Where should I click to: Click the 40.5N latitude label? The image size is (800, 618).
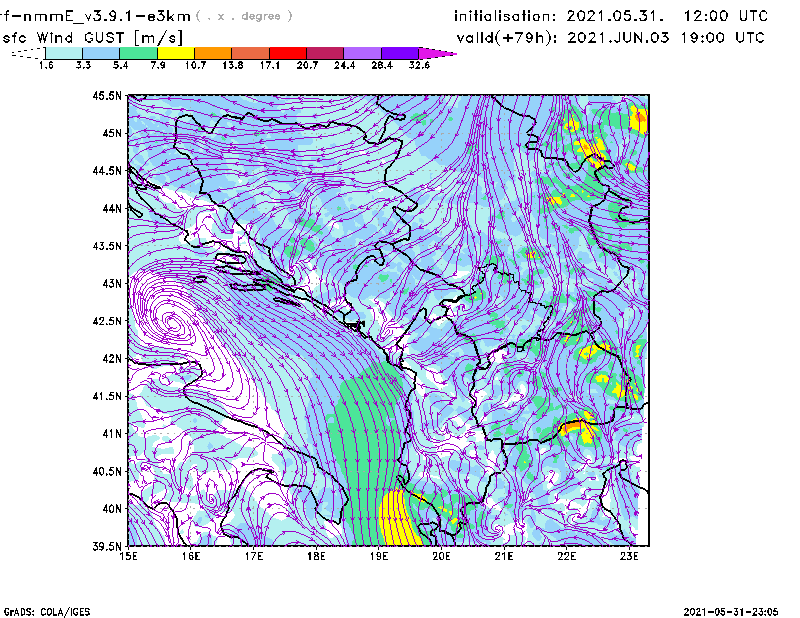(107, 471)
